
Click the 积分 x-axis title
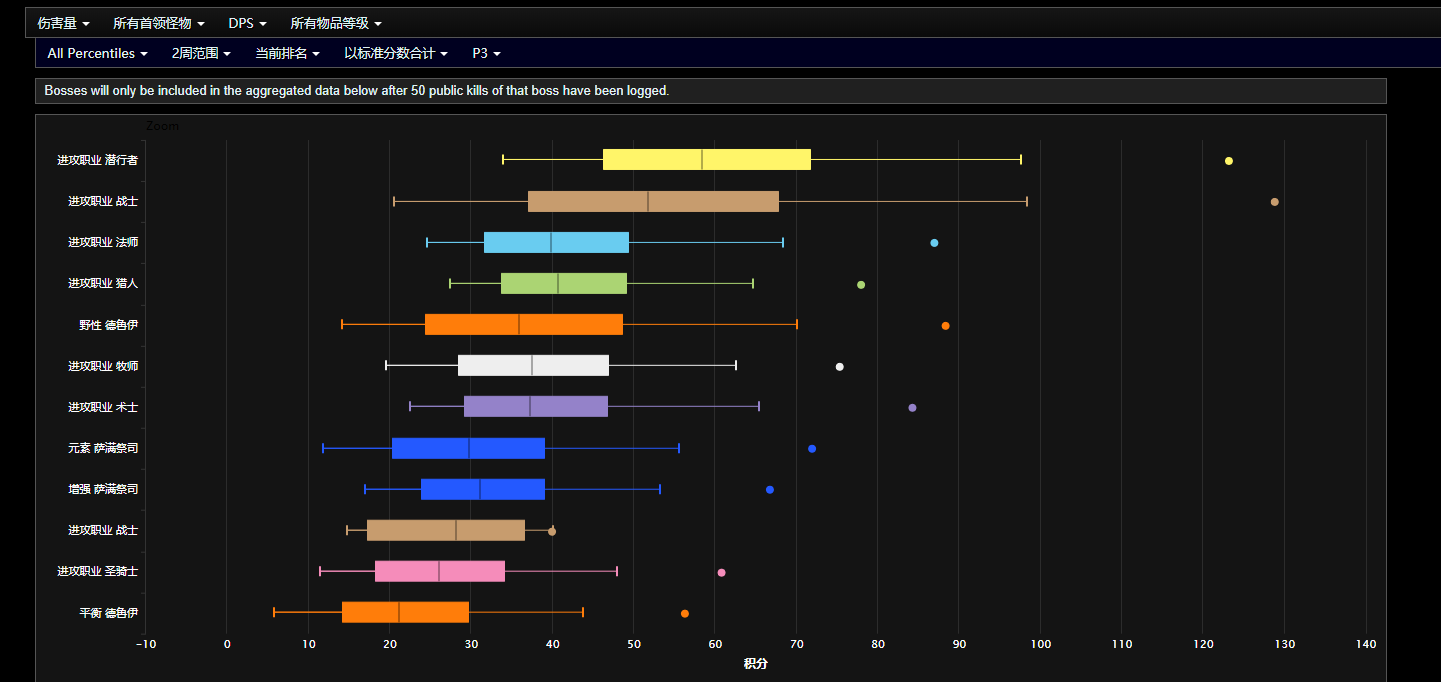coord(756,664)
